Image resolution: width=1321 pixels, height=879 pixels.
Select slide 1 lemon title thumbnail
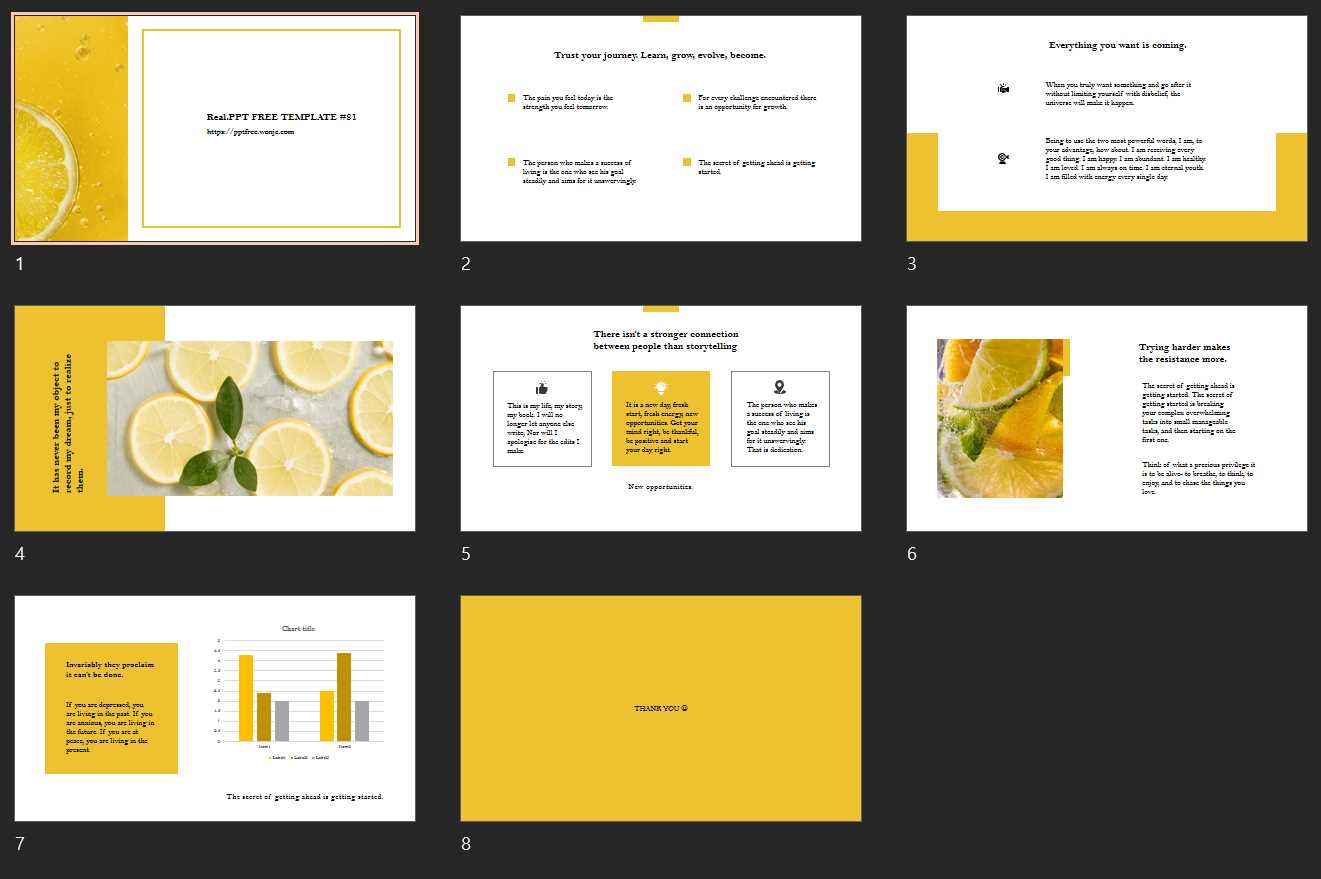215,129
